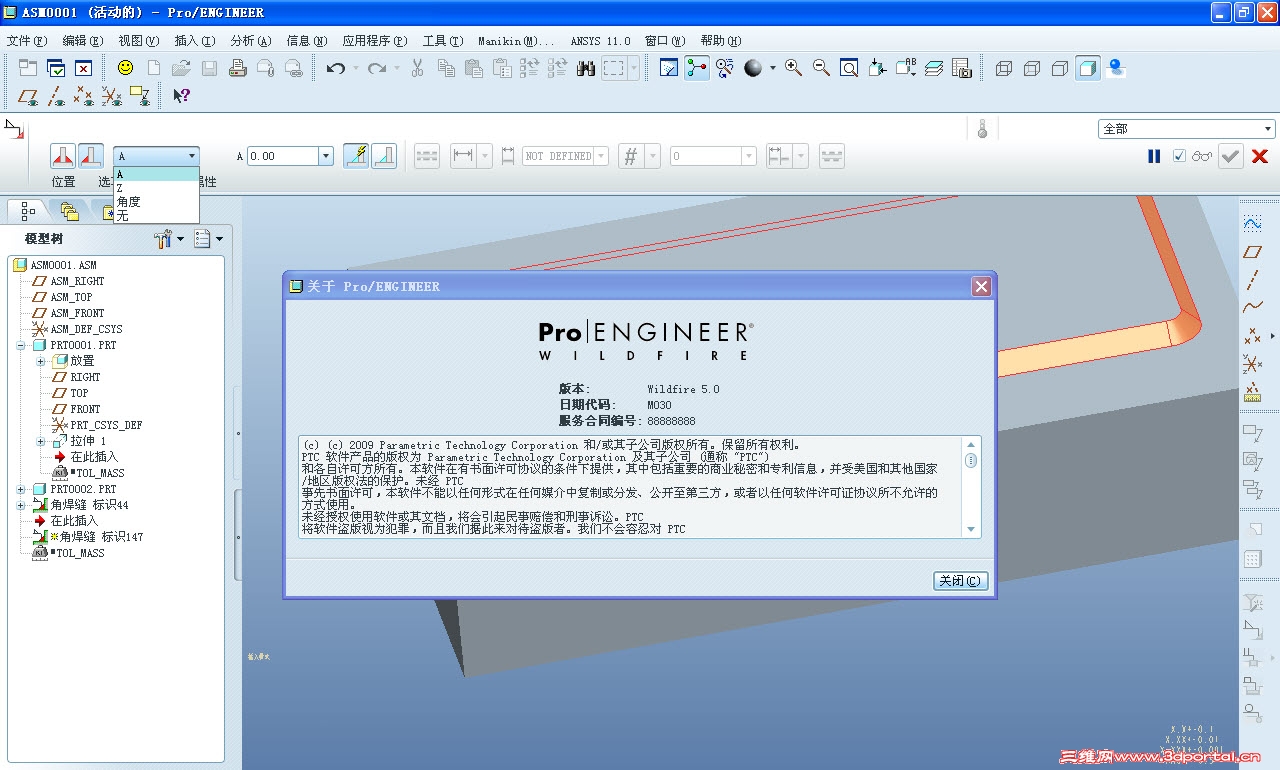Open the 视图 menu
Viewport: 1280px width, 770px height.
click(138, 41)
